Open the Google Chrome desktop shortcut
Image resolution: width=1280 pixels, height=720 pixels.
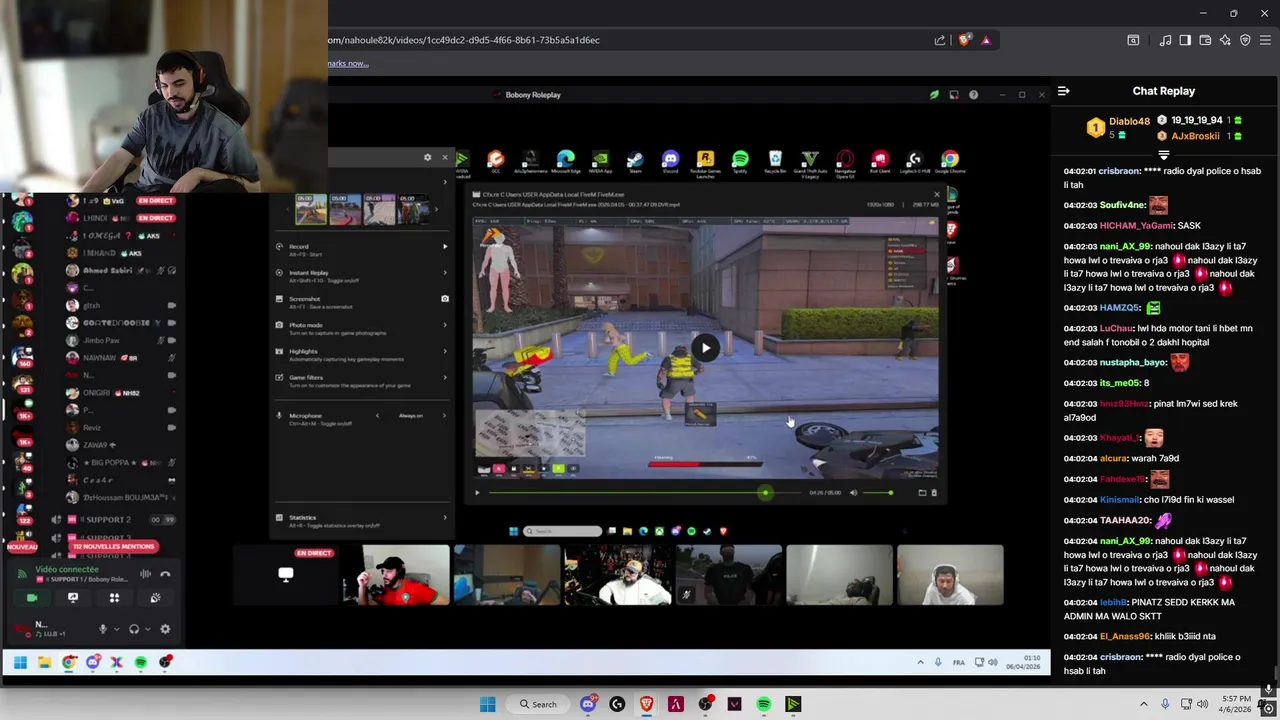(949, 162)
